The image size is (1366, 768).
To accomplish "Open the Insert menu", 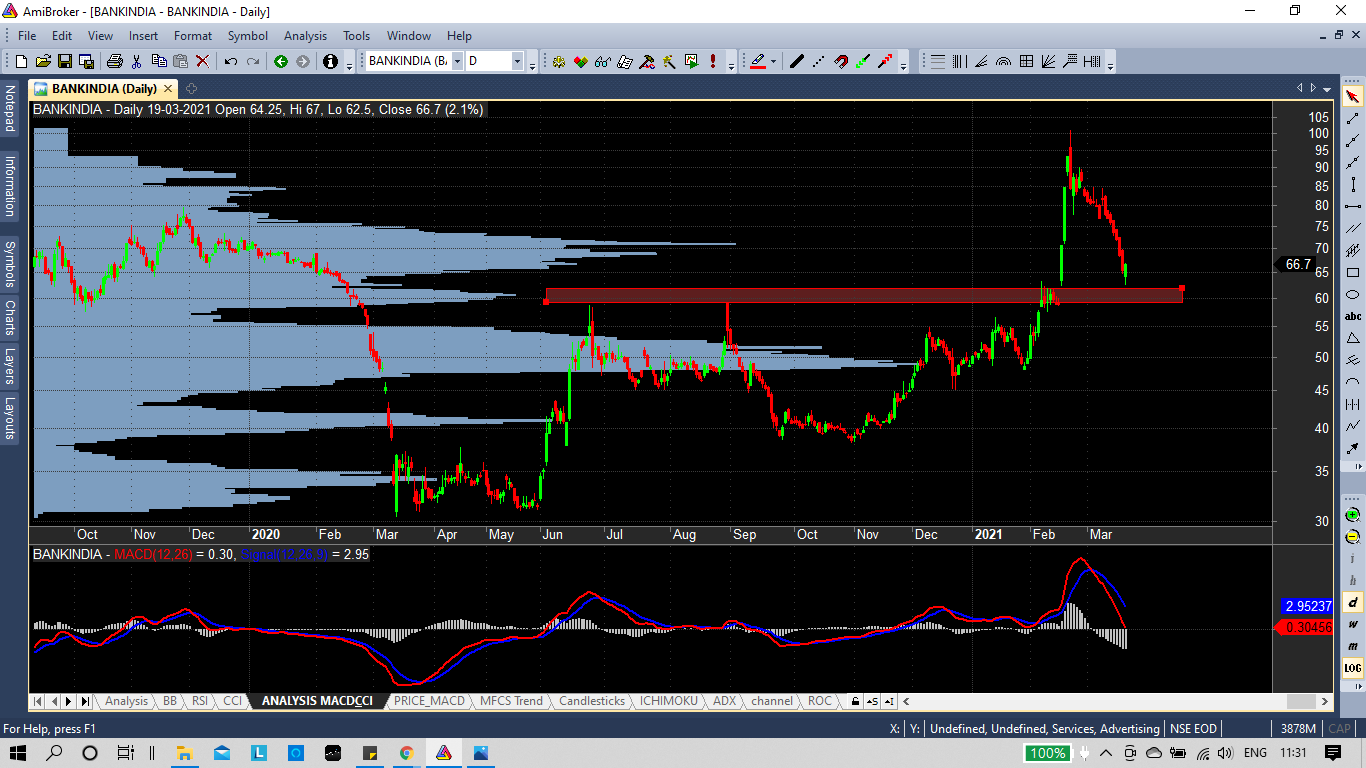I will click(x=143, y=36).
